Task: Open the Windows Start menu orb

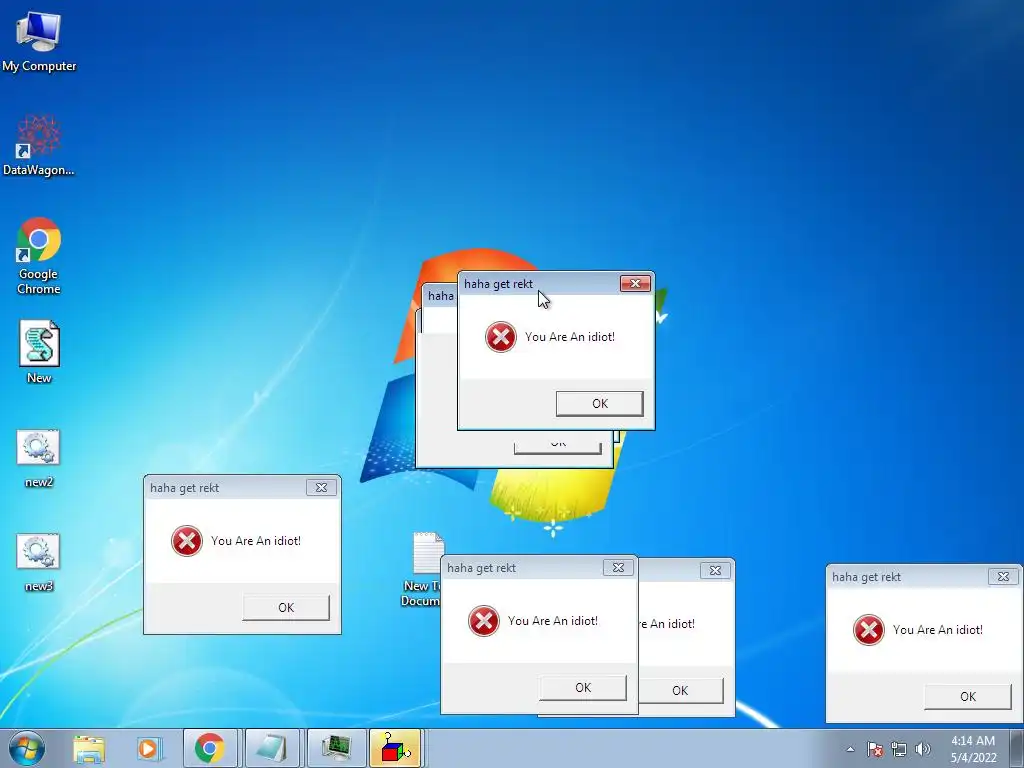Action: [x=27, y=748]
